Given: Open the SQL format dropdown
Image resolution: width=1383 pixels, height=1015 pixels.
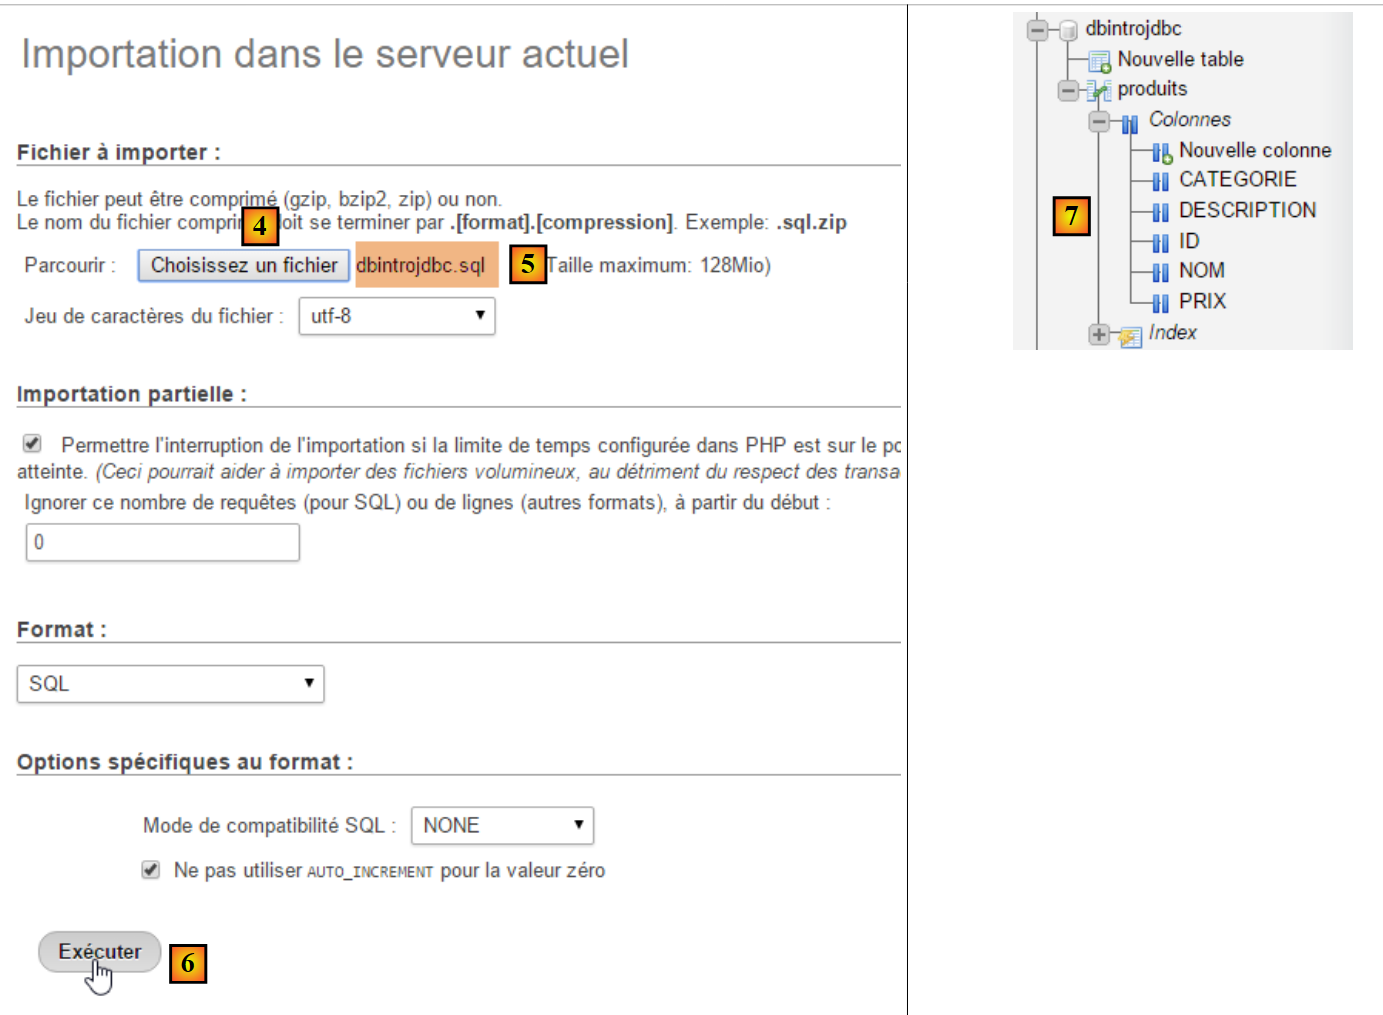Looking at the screenshot, I should coord(171,684).
